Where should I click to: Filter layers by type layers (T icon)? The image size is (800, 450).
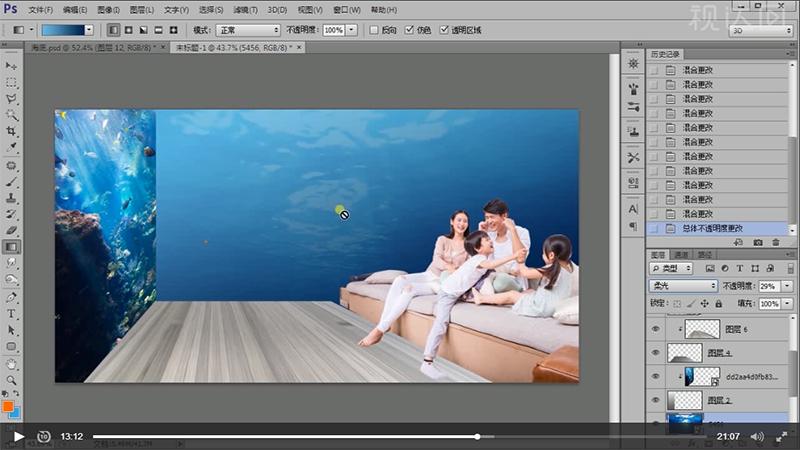coord(740,268)
